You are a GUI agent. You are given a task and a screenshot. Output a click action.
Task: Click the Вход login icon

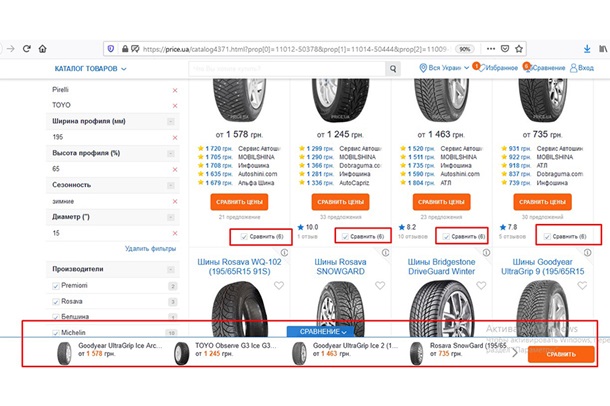[574, 68]
